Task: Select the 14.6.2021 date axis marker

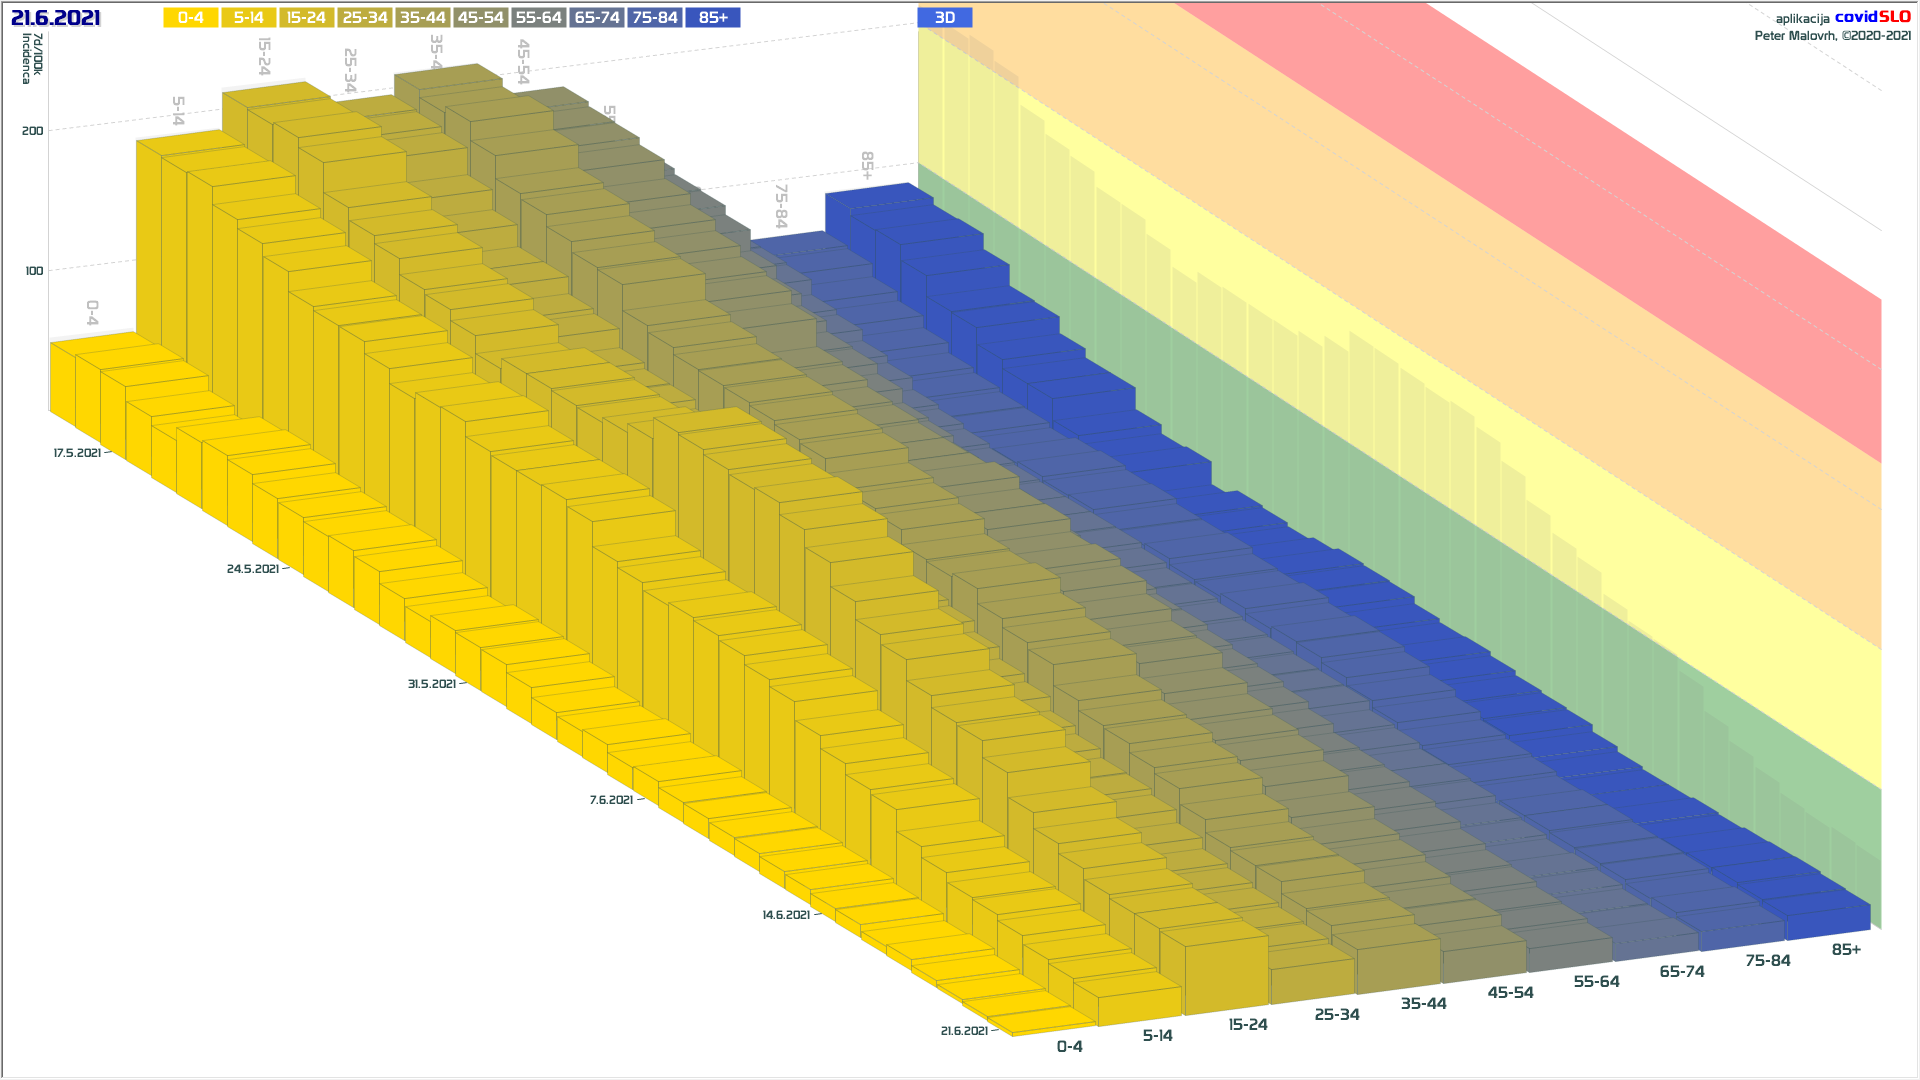Action: [786, 915]
